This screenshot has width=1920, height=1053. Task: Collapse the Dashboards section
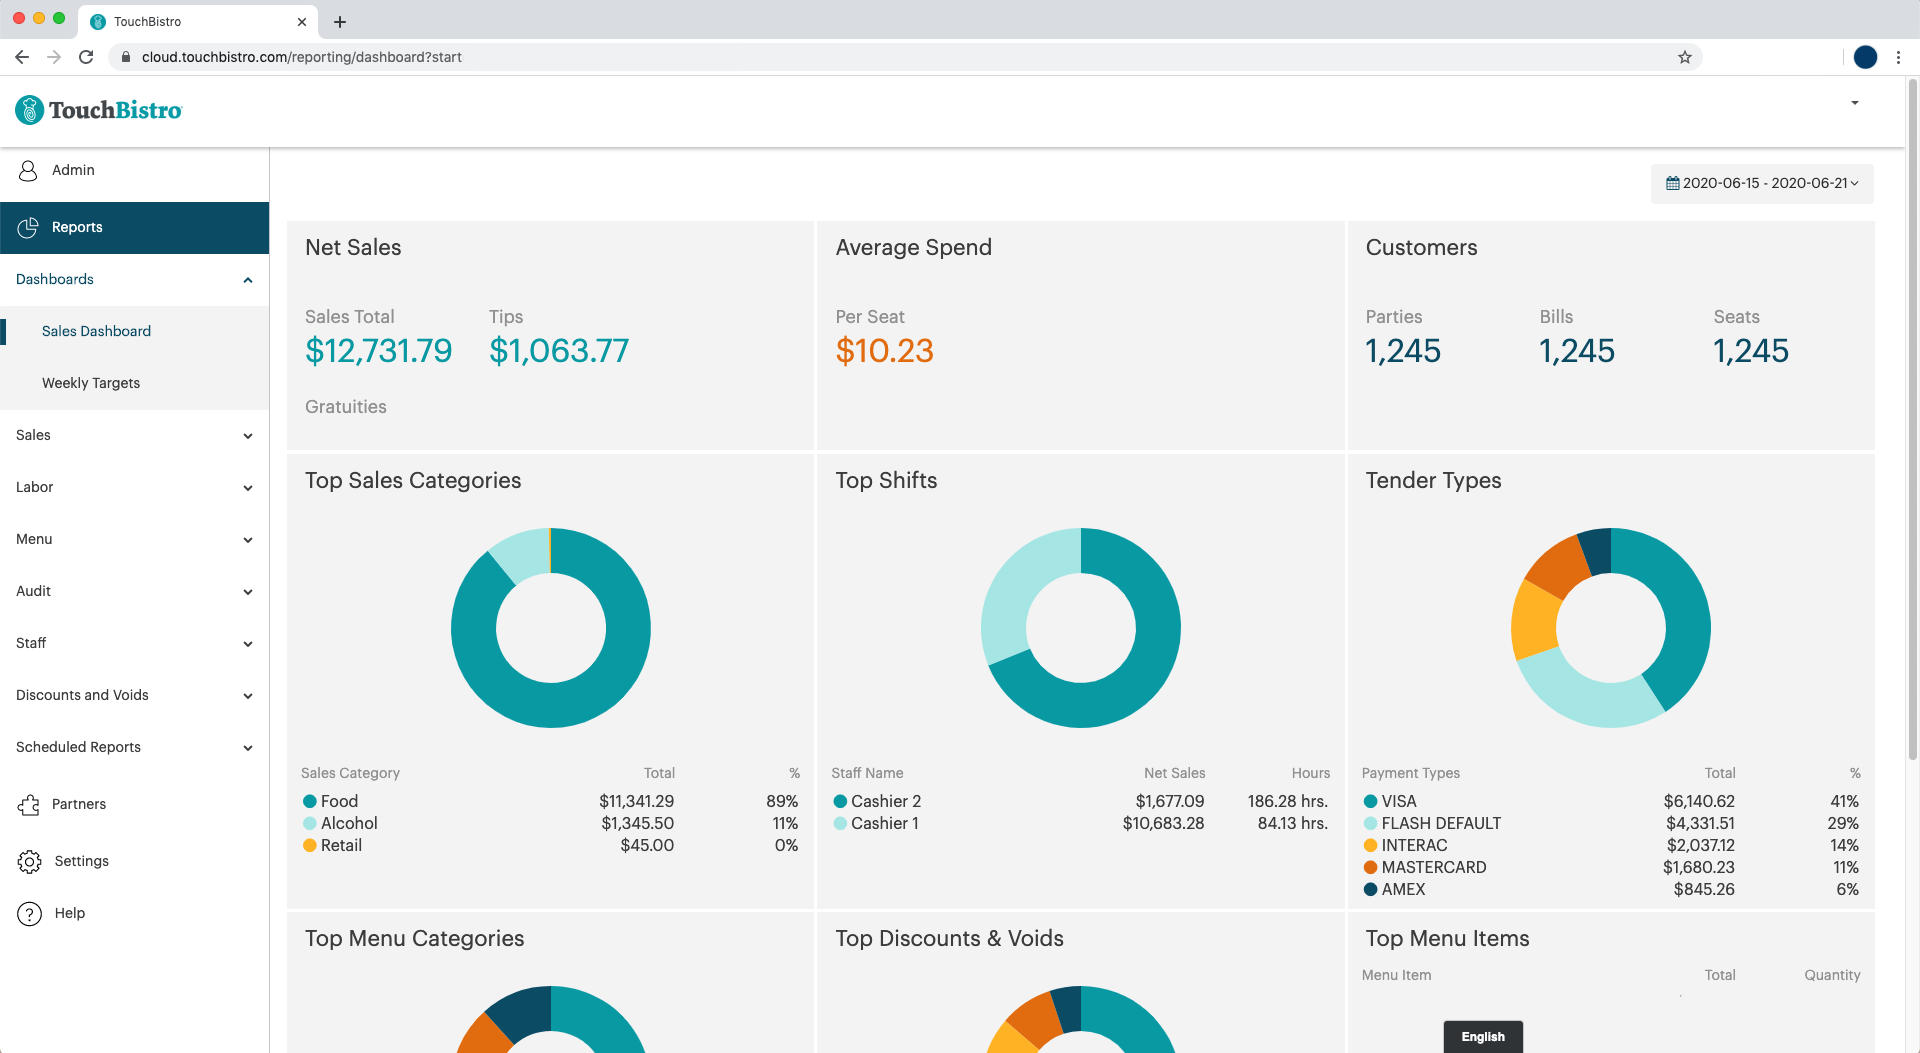coord(248,280)
